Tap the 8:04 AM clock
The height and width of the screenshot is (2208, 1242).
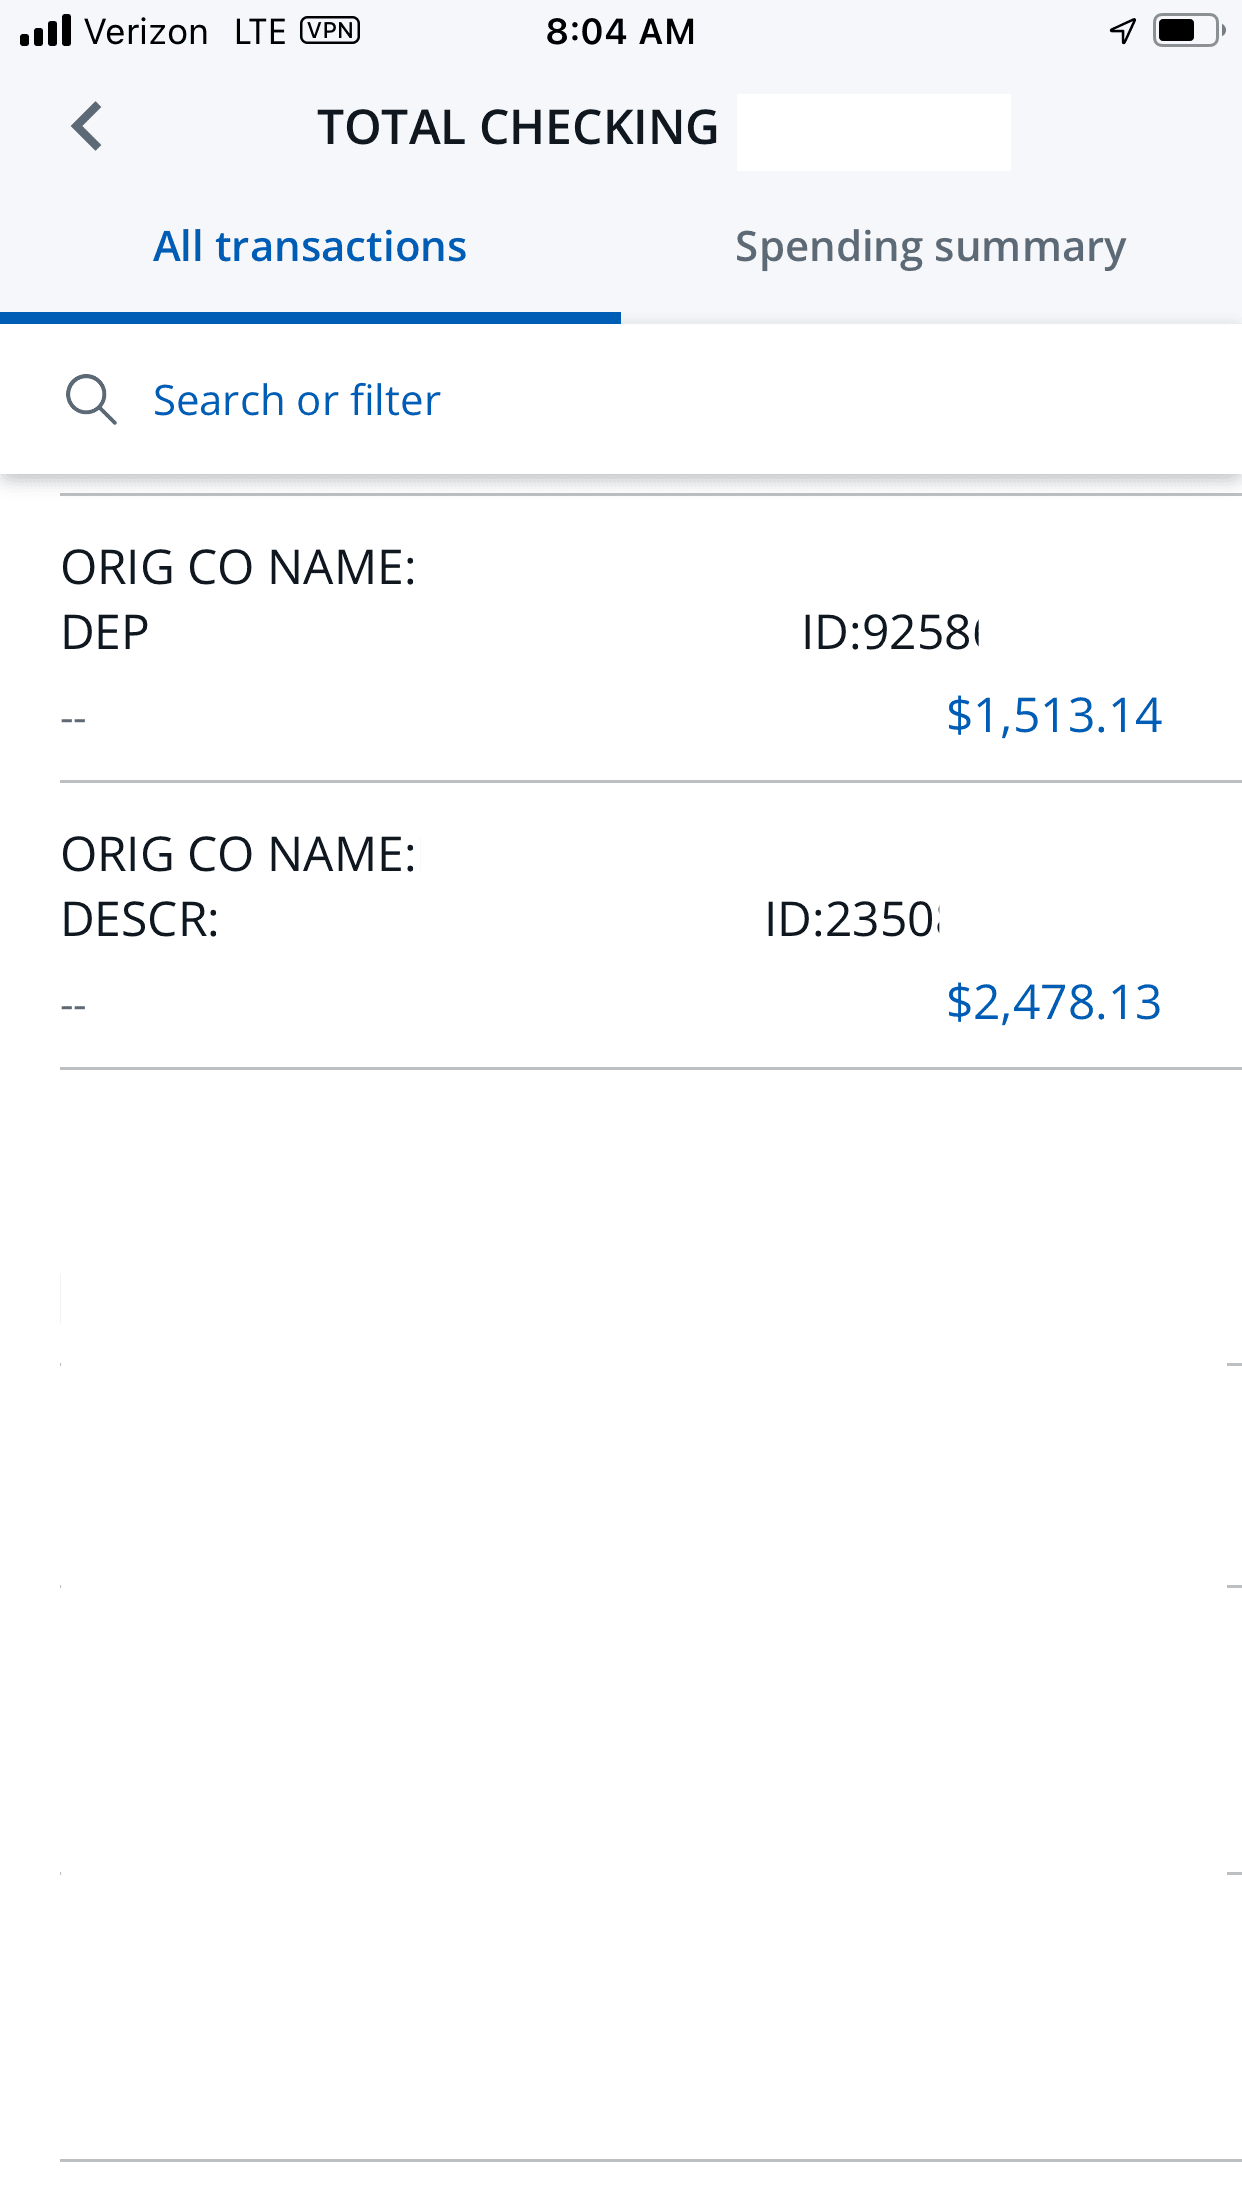click(x=620, y=31)
